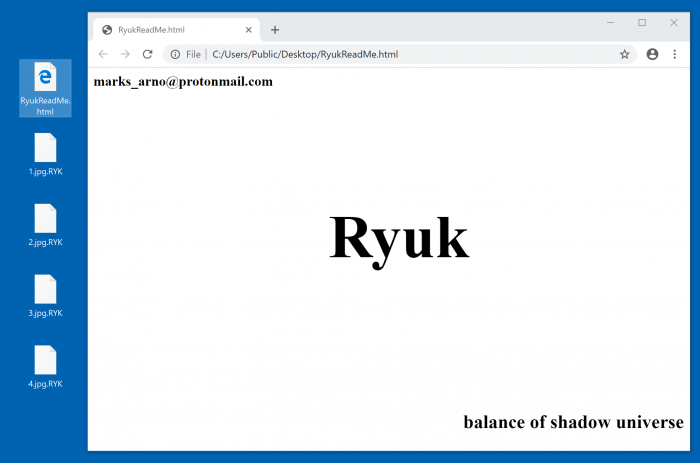This screenshot has width=700, height=463.
Task: Select the 2.jpg.RYK file icon
Action: pos(45,225)
